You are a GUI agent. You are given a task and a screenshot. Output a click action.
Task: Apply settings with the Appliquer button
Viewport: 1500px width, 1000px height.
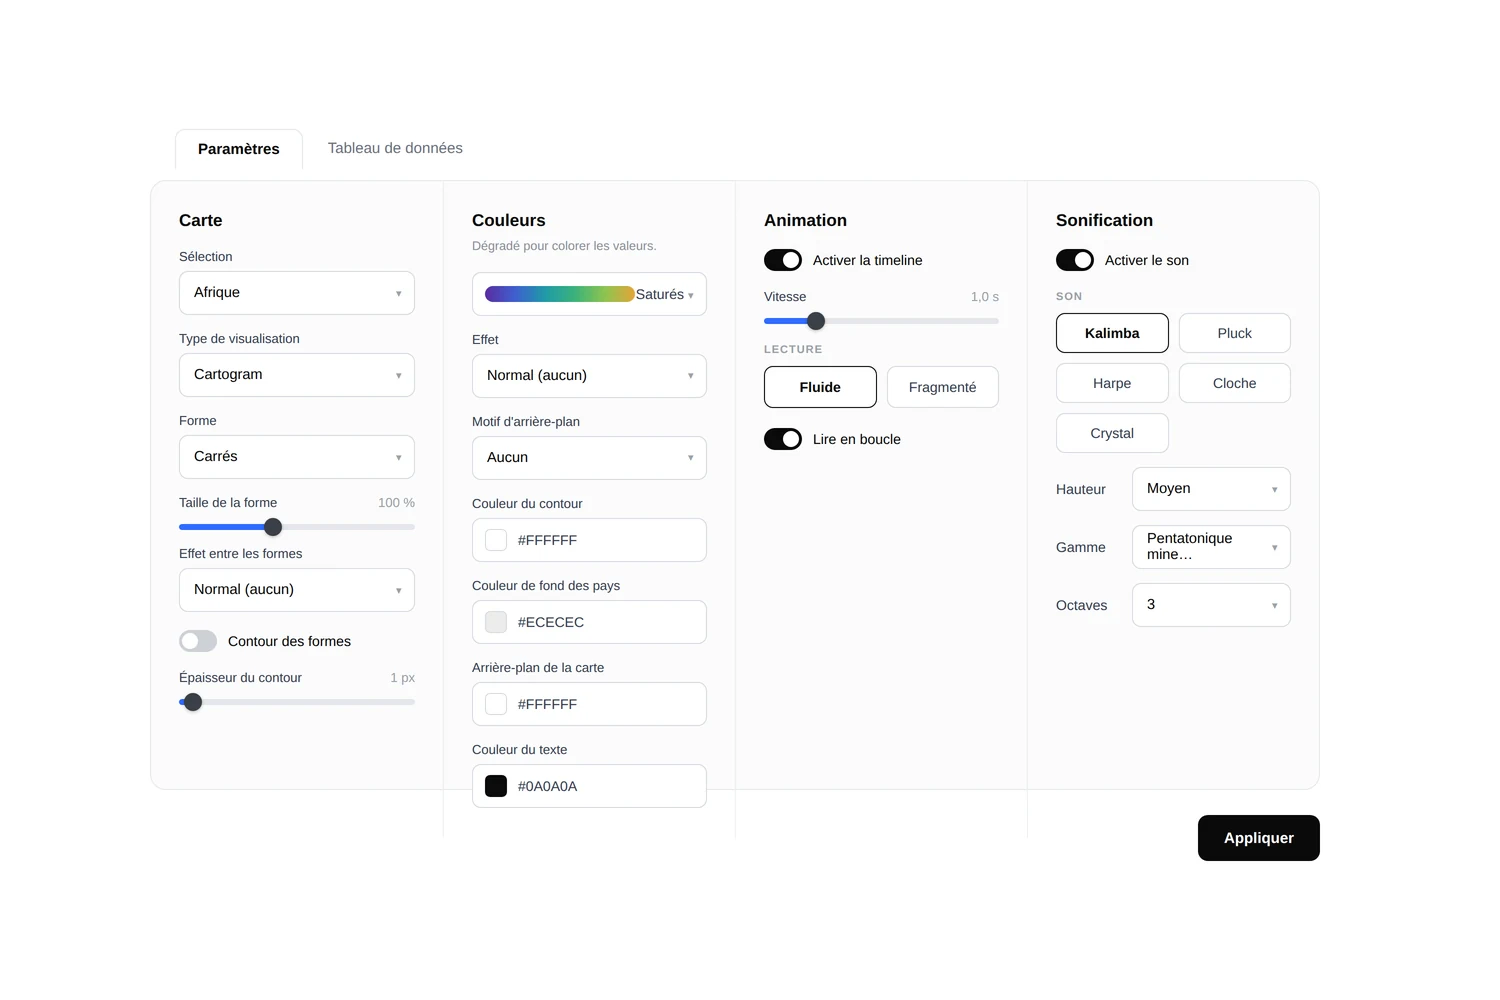pos(1259,838)
